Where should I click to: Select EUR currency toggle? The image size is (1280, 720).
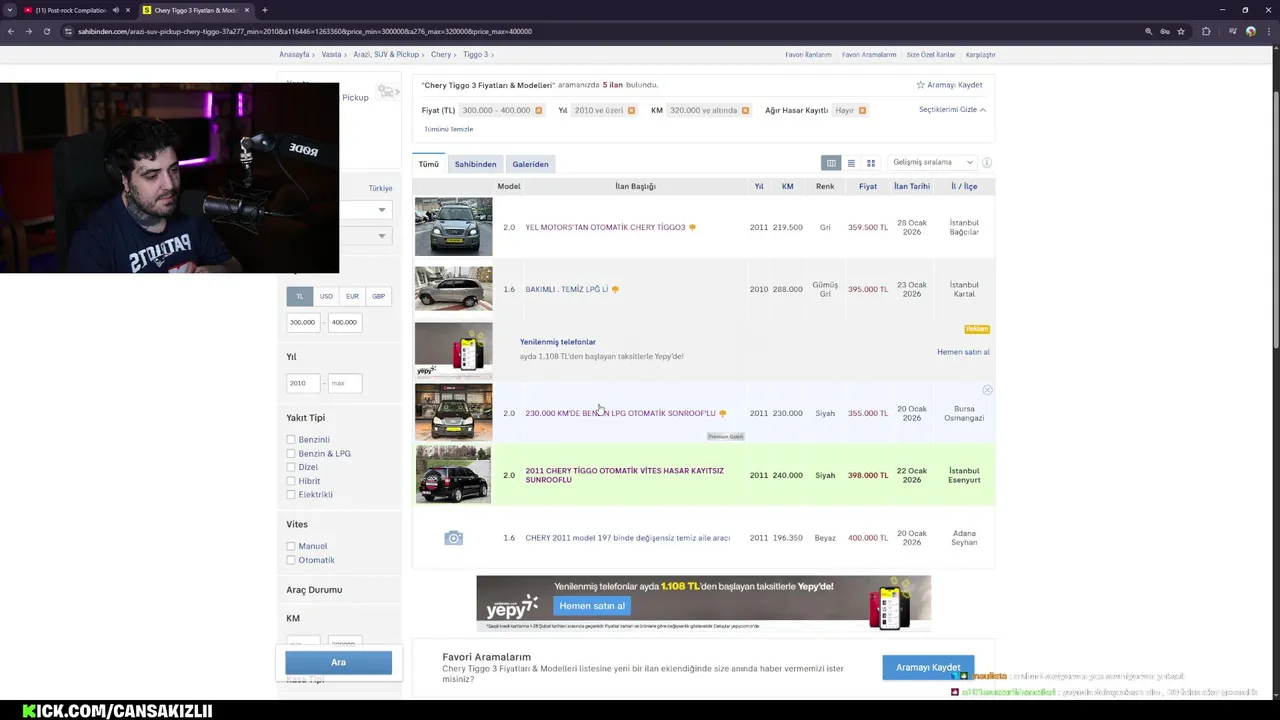[x=352, y=296]
